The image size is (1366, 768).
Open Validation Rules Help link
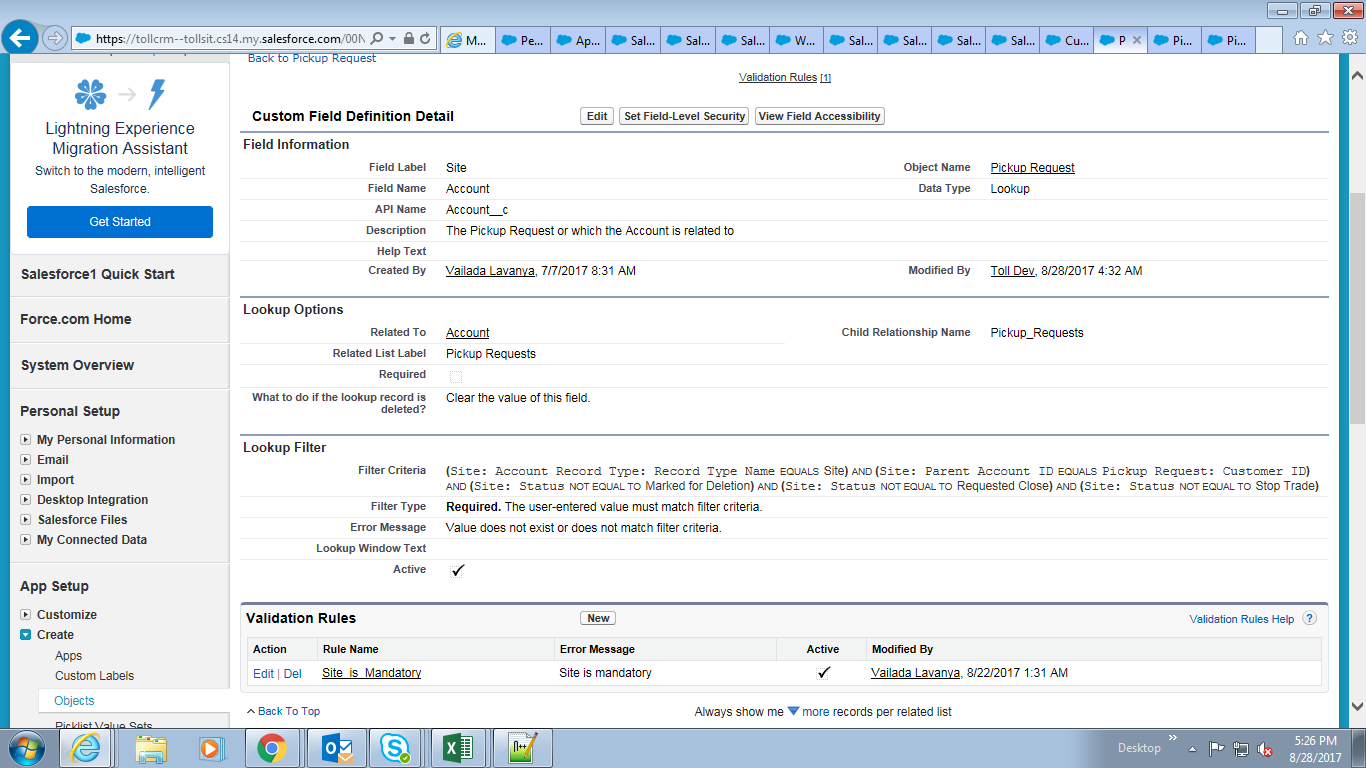click(1242, 619)
